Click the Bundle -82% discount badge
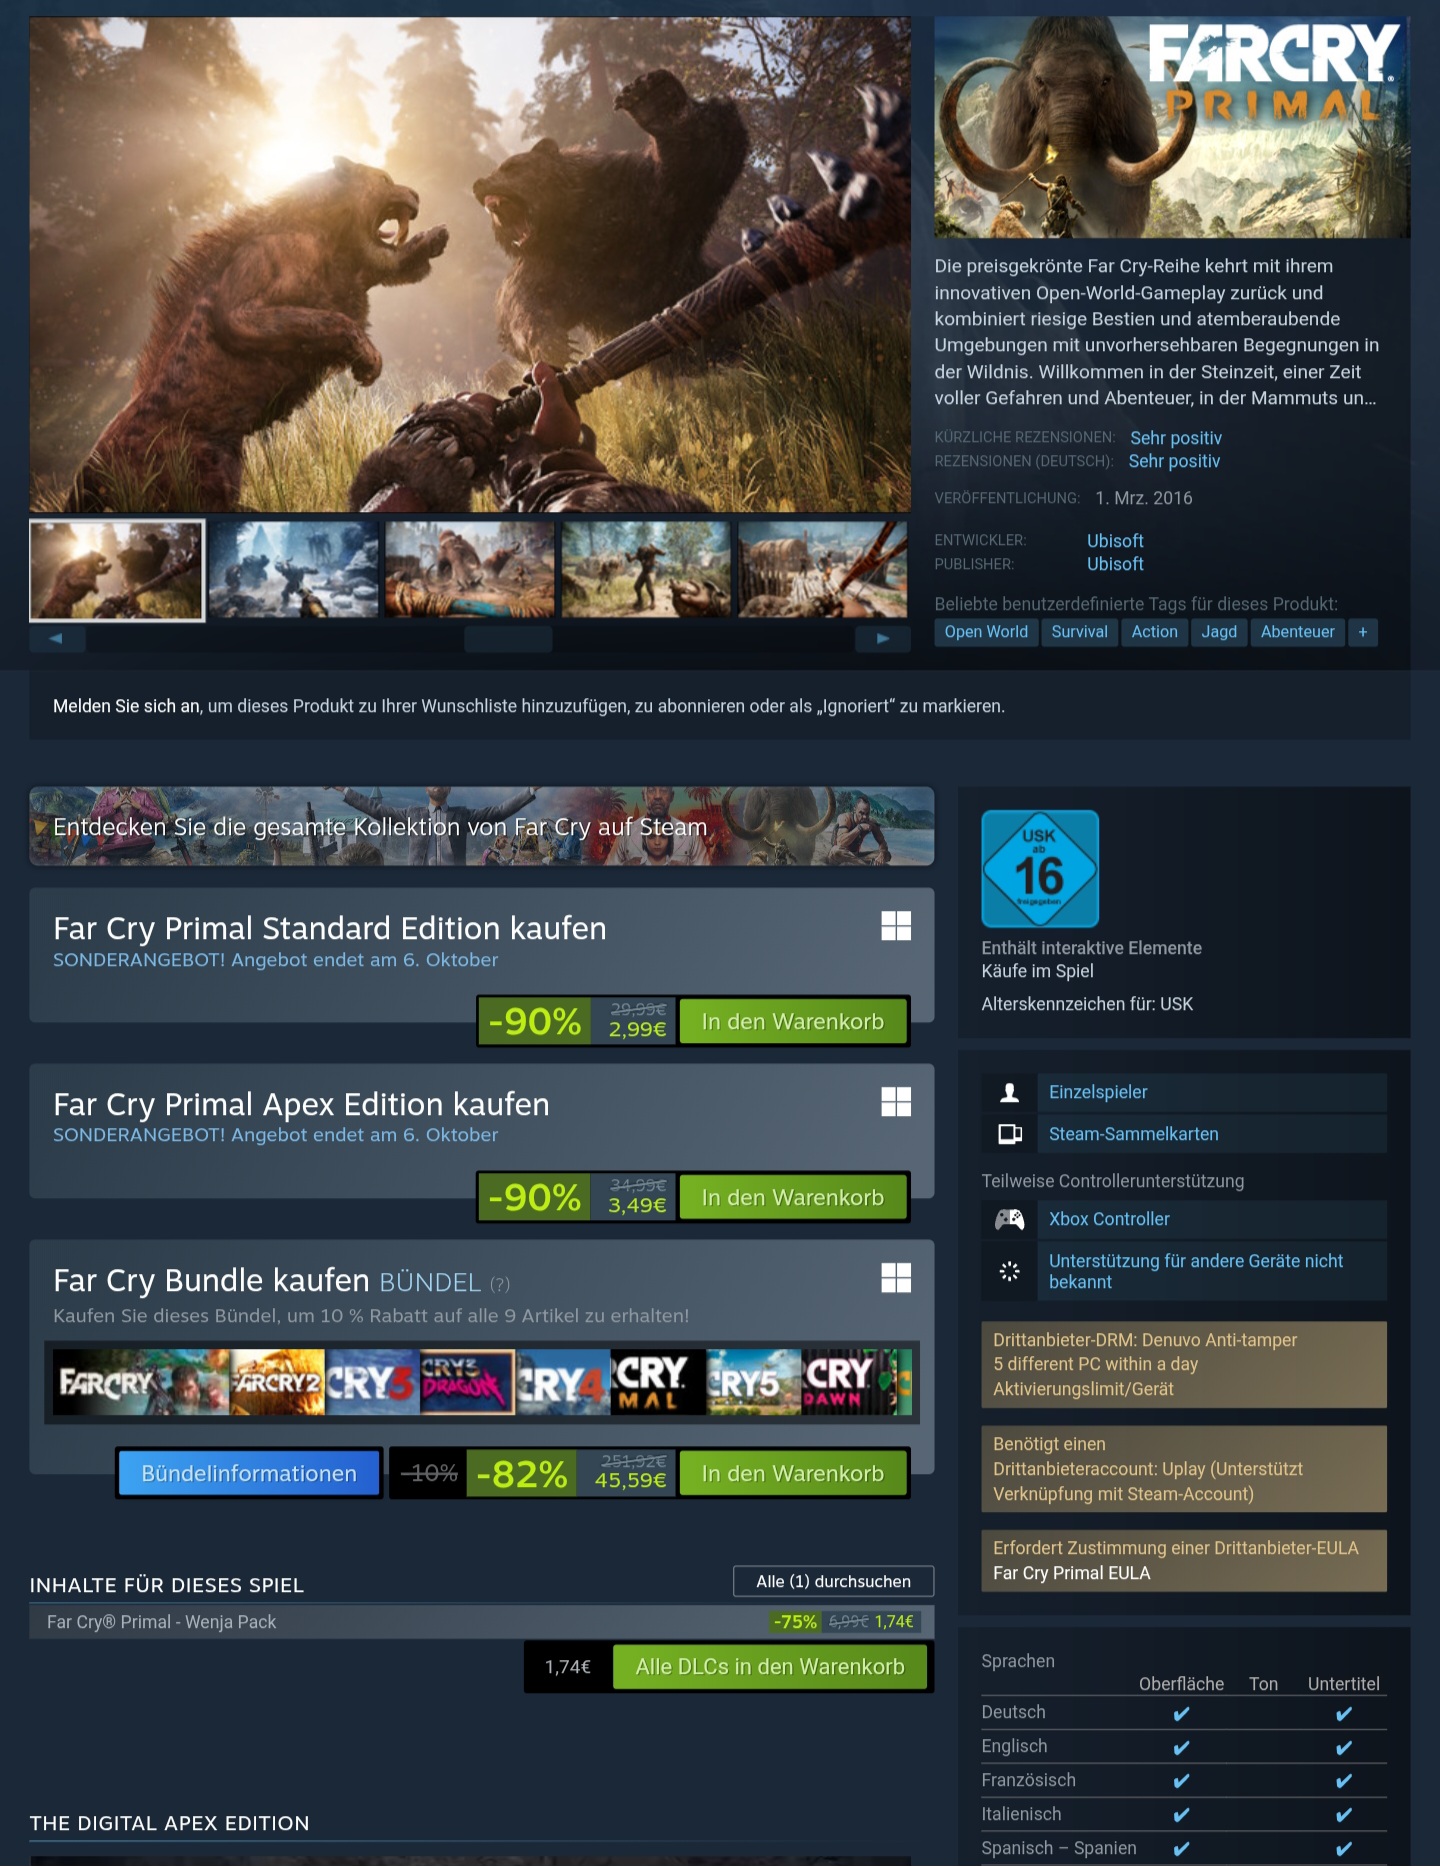This screenshot has width=1440, height=1866. point(521,1473)
